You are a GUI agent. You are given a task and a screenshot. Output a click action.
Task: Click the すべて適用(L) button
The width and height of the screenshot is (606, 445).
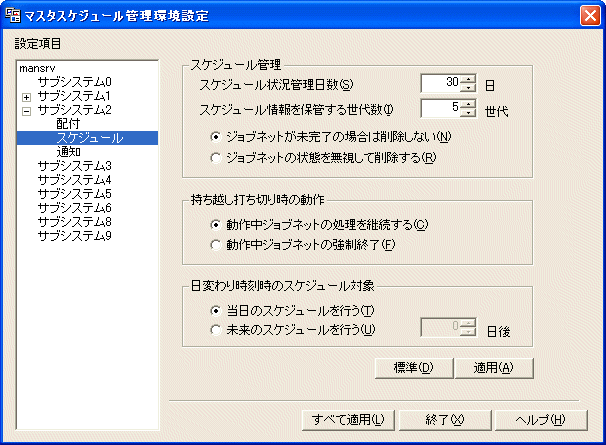(348, 420)
